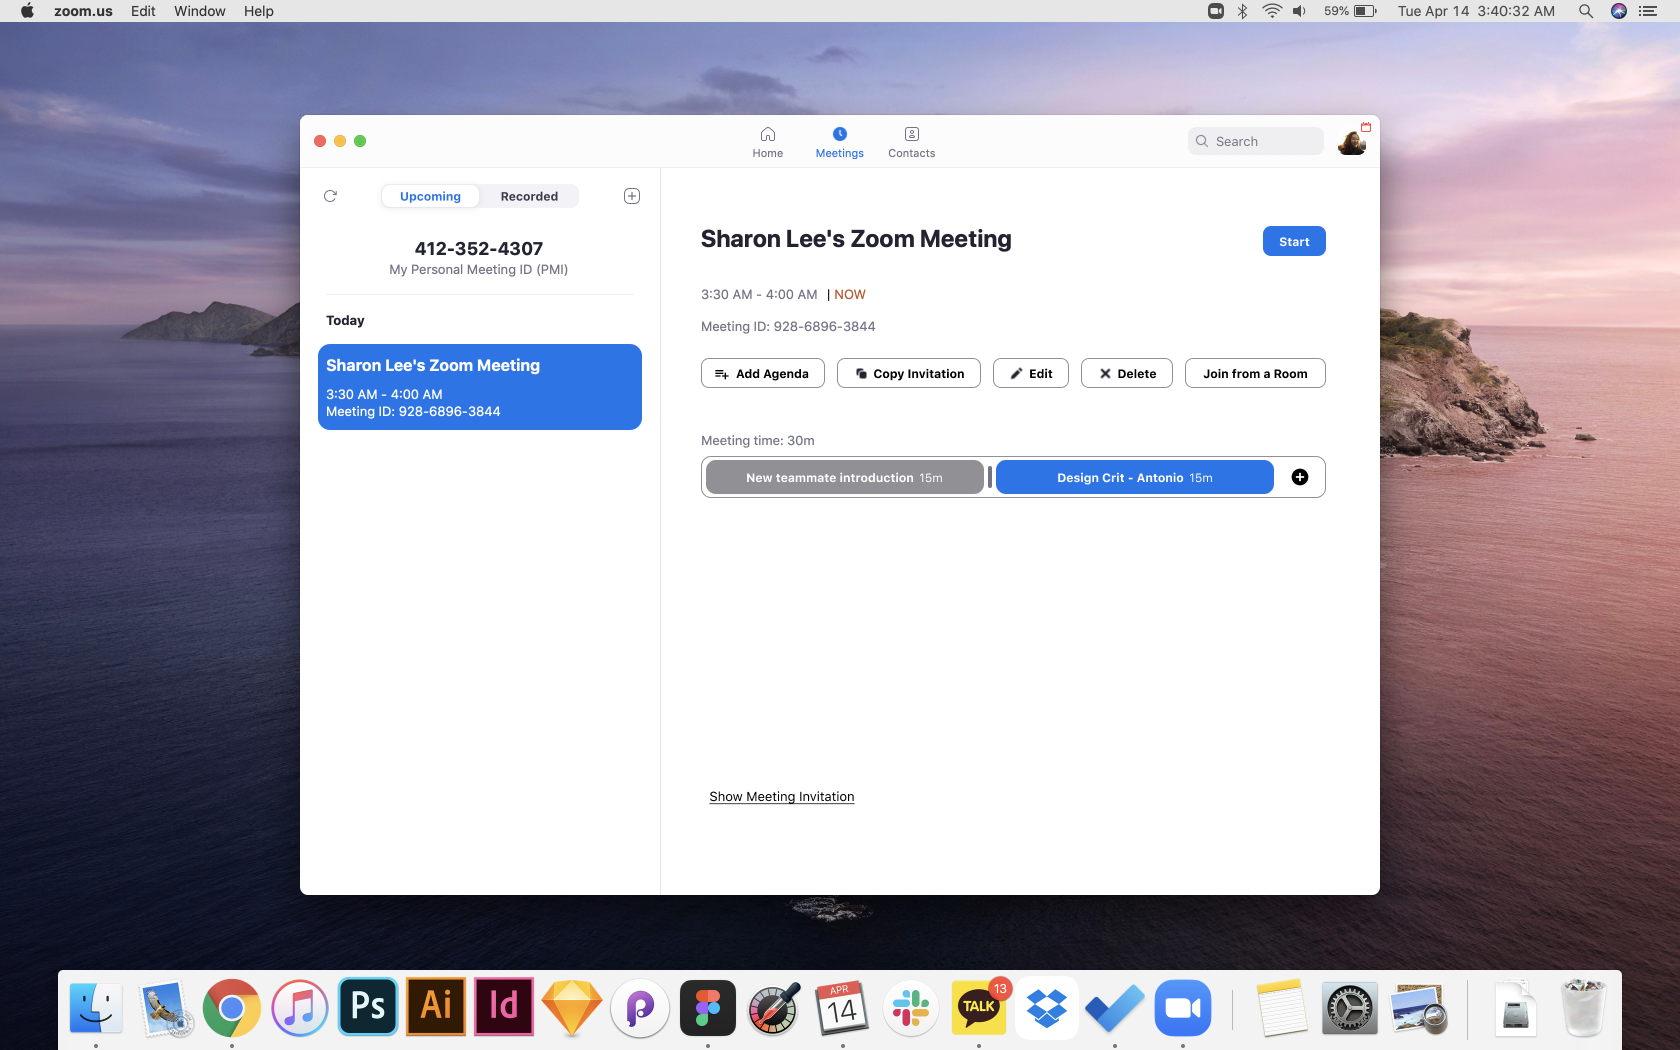Viewport: 1680px width, 1050px height.
Task: Select the Meetings tab
Action: click(x=840, y=142)
